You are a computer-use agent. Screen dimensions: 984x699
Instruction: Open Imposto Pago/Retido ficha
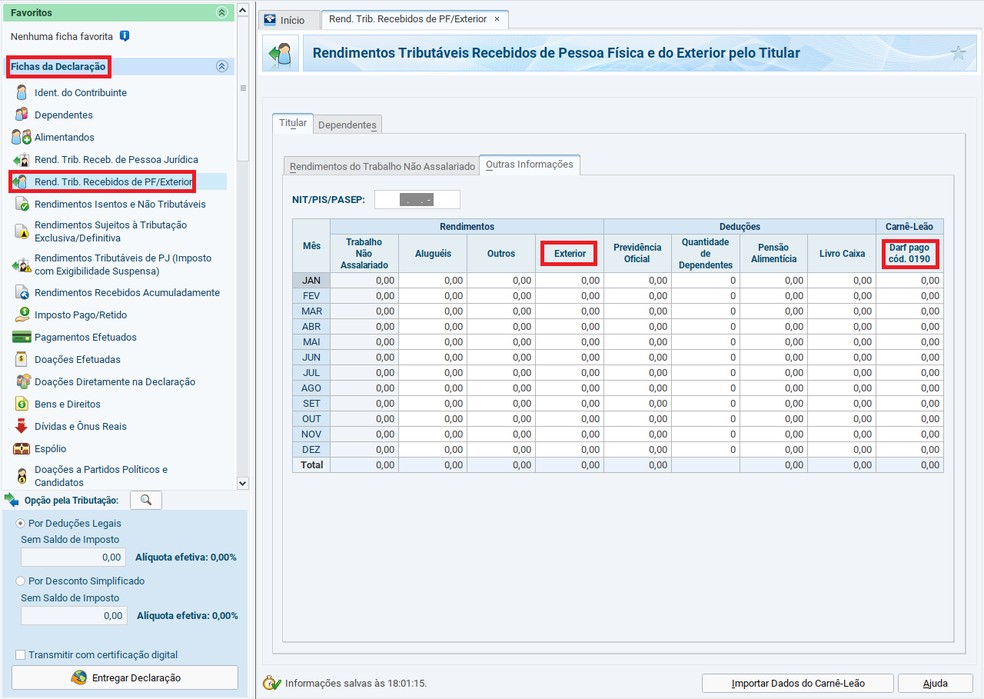(80, 315)
